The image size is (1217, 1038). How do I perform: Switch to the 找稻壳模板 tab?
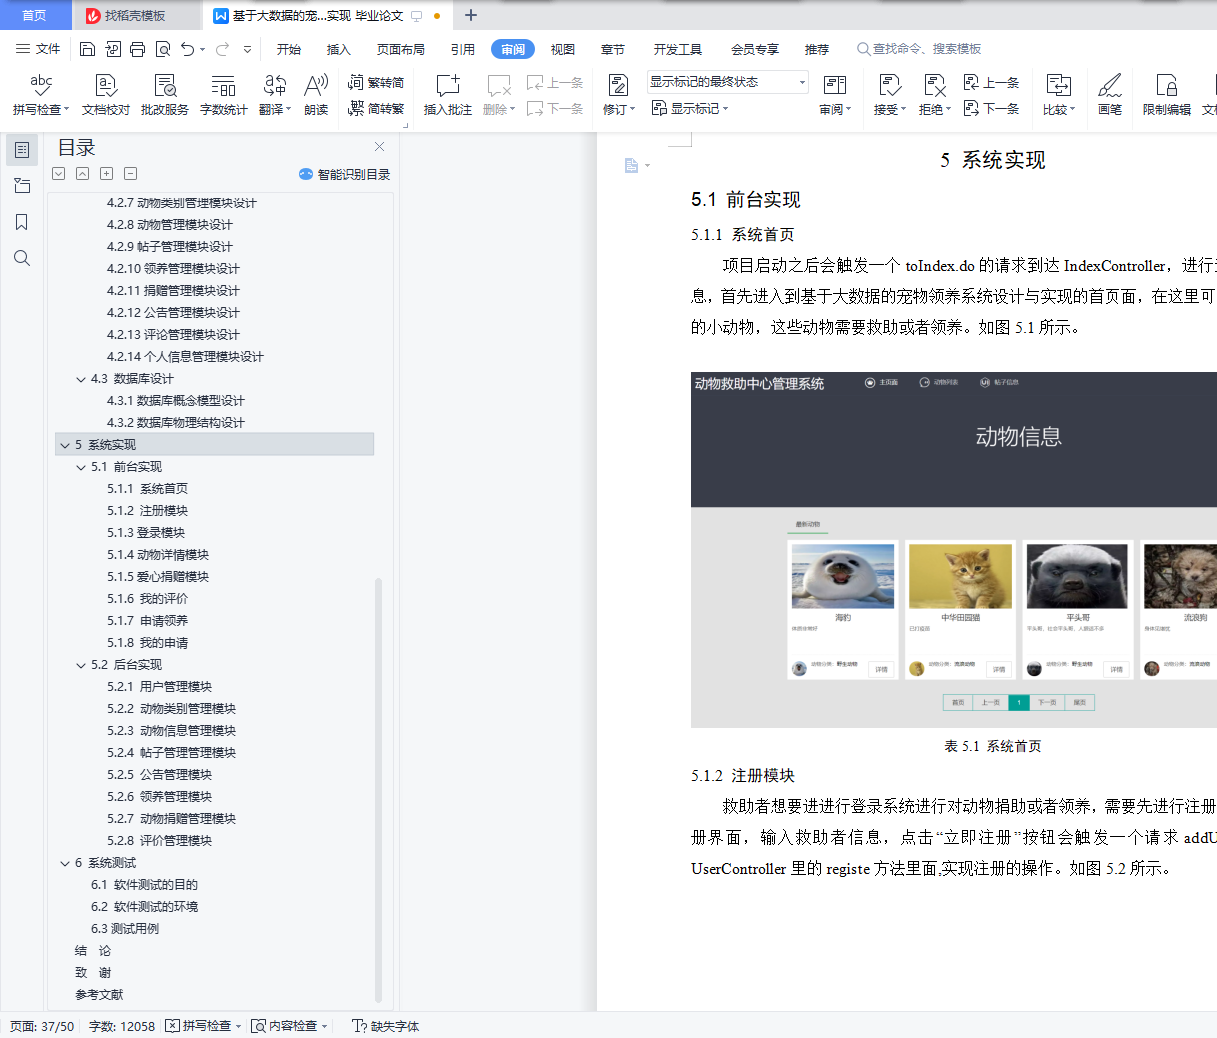(x=135, y=15)
